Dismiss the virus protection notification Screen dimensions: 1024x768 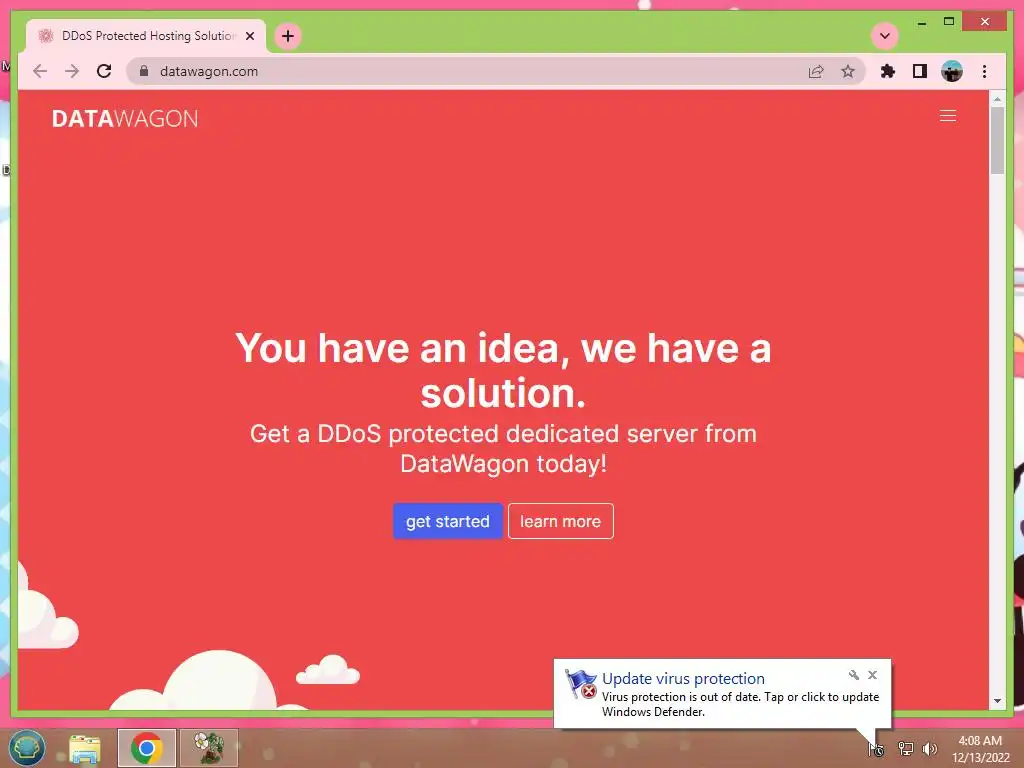(872, 675)
